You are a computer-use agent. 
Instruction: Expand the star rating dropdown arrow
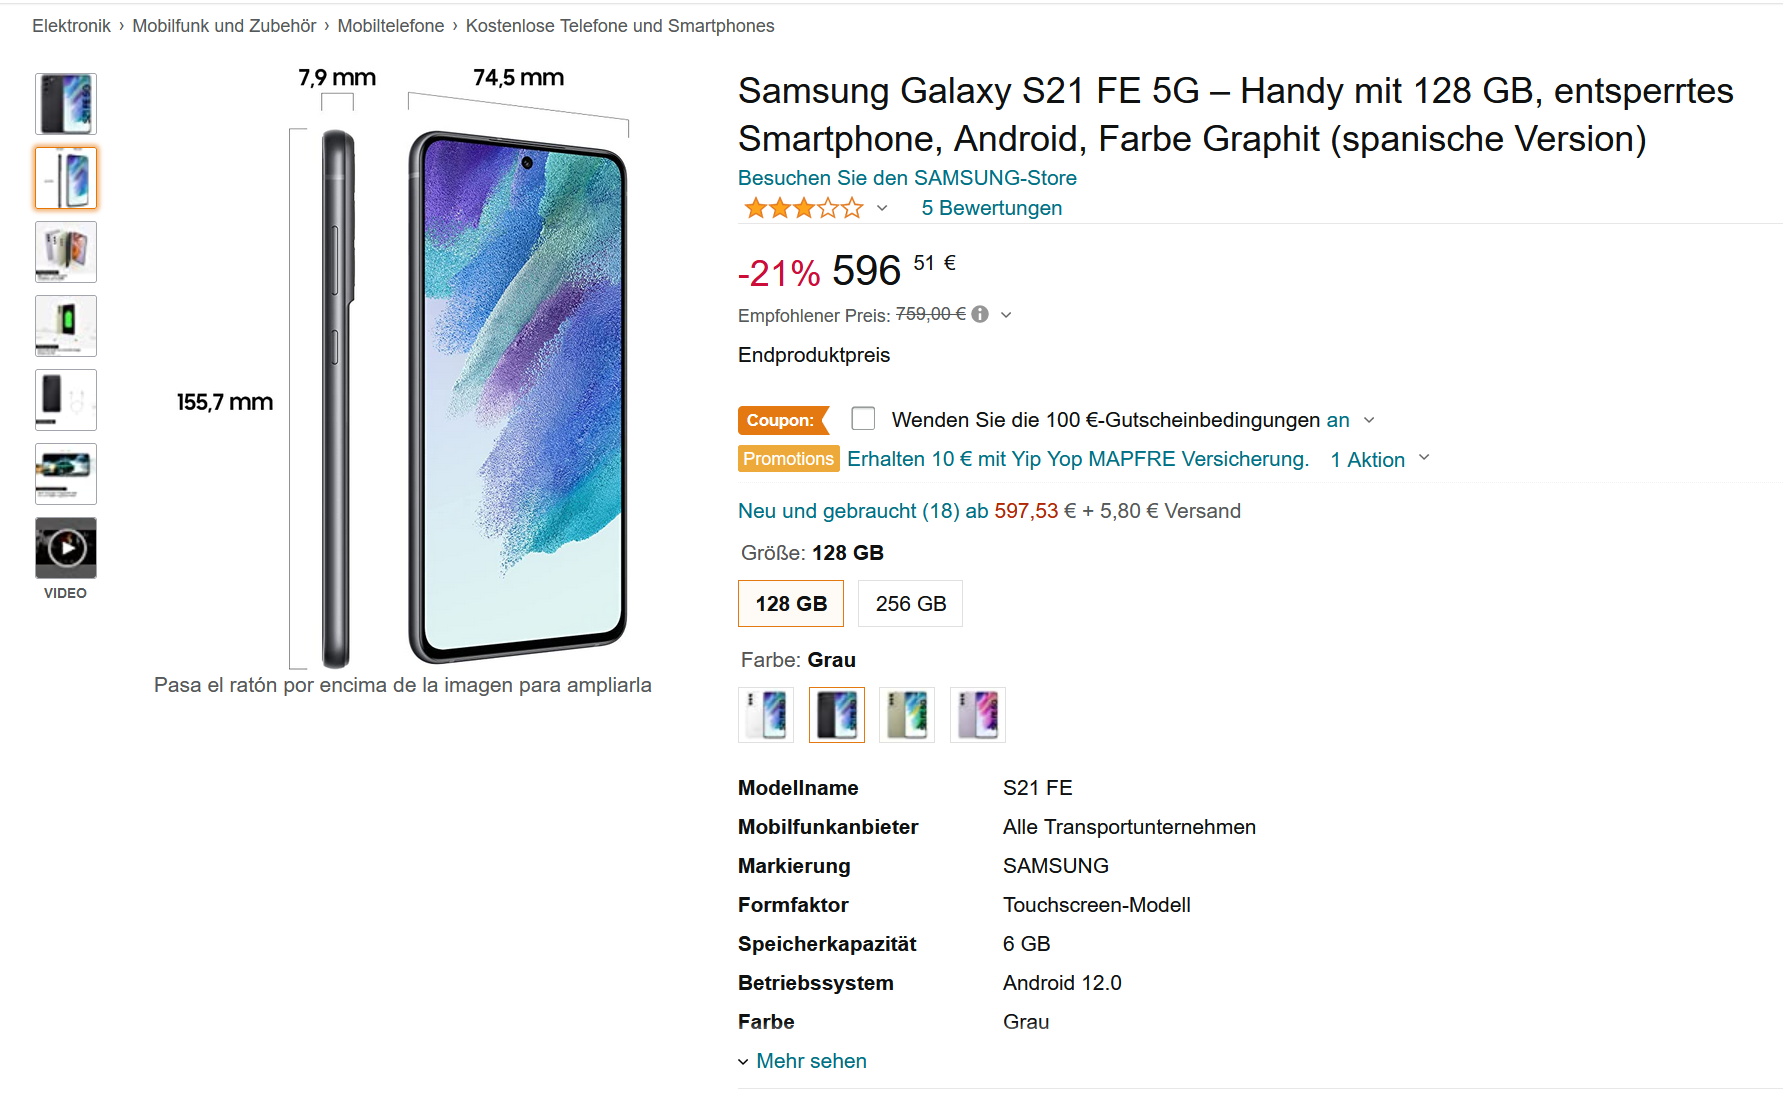[882, 208]
